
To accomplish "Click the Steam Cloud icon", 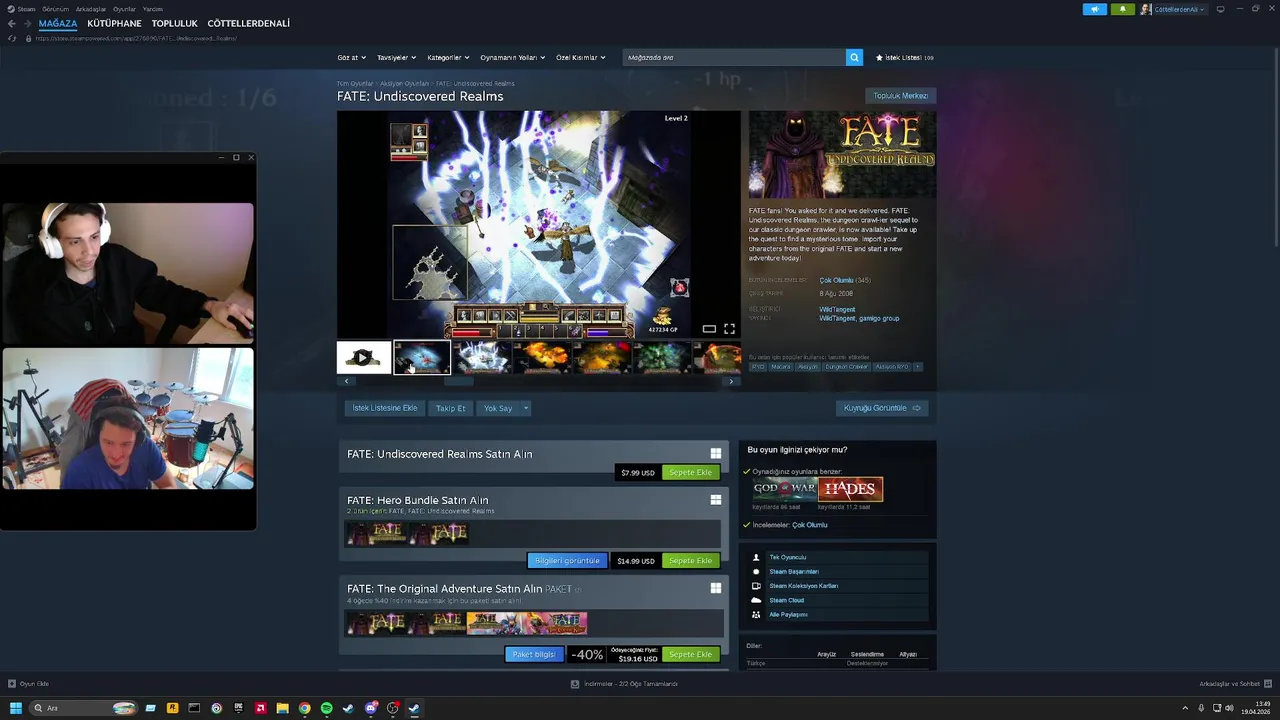I will [x=756, y=600].
